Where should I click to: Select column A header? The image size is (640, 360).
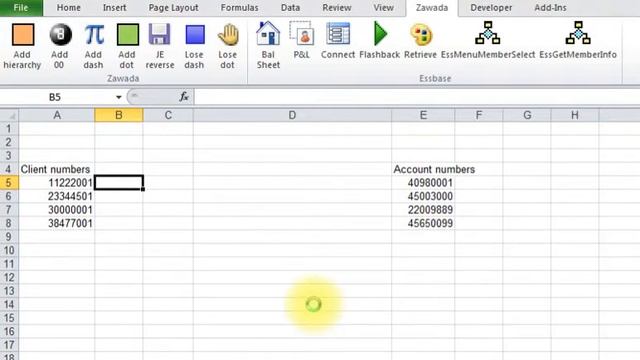[x=57, y=116]
